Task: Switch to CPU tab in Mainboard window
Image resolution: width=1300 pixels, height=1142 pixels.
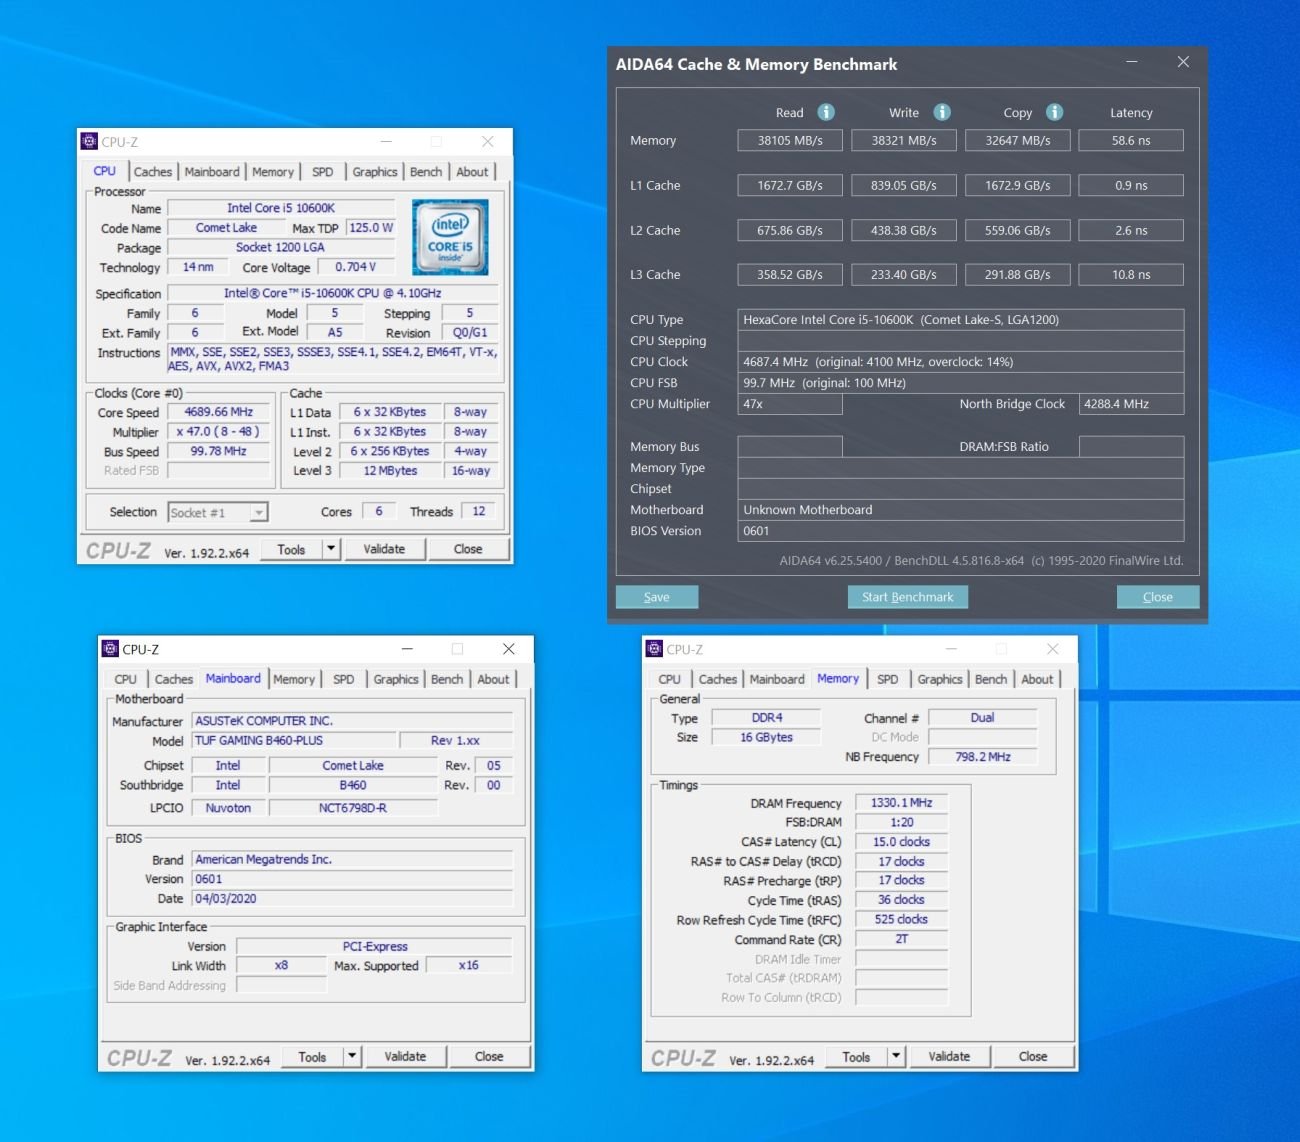Action: [x=125, y=679]
